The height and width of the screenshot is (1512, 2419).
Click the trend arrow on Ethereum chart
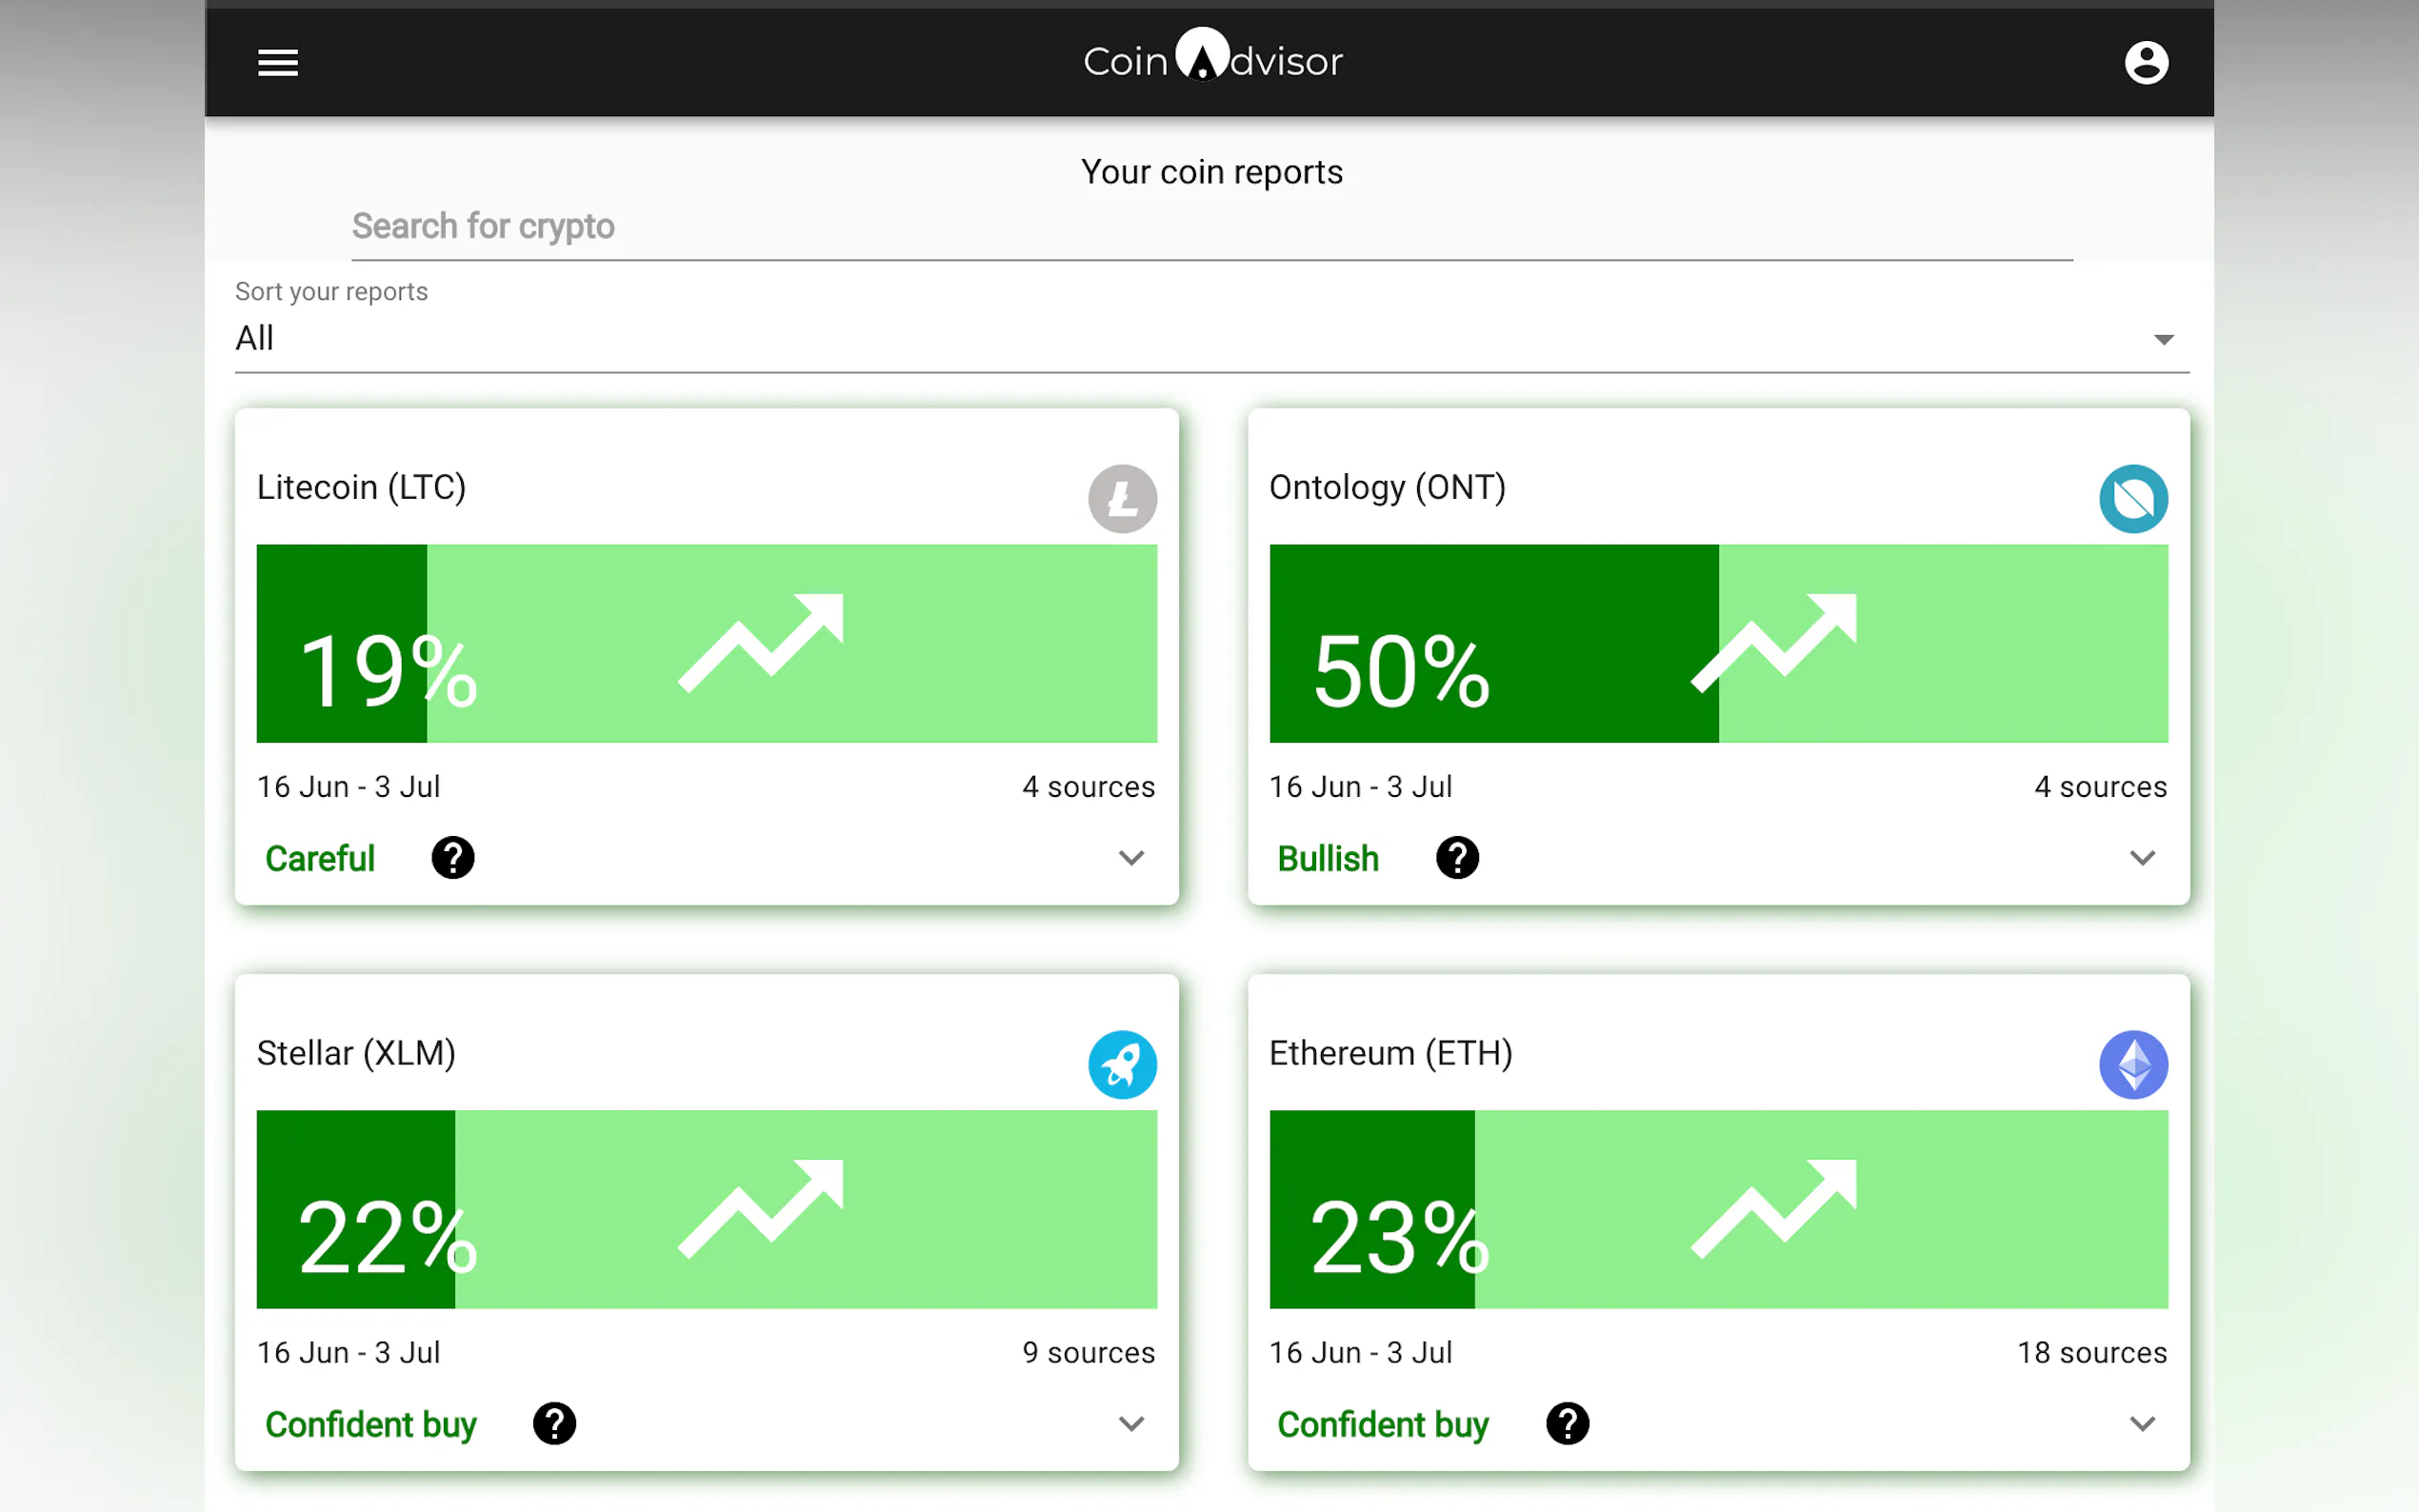click(1774, 1209)
